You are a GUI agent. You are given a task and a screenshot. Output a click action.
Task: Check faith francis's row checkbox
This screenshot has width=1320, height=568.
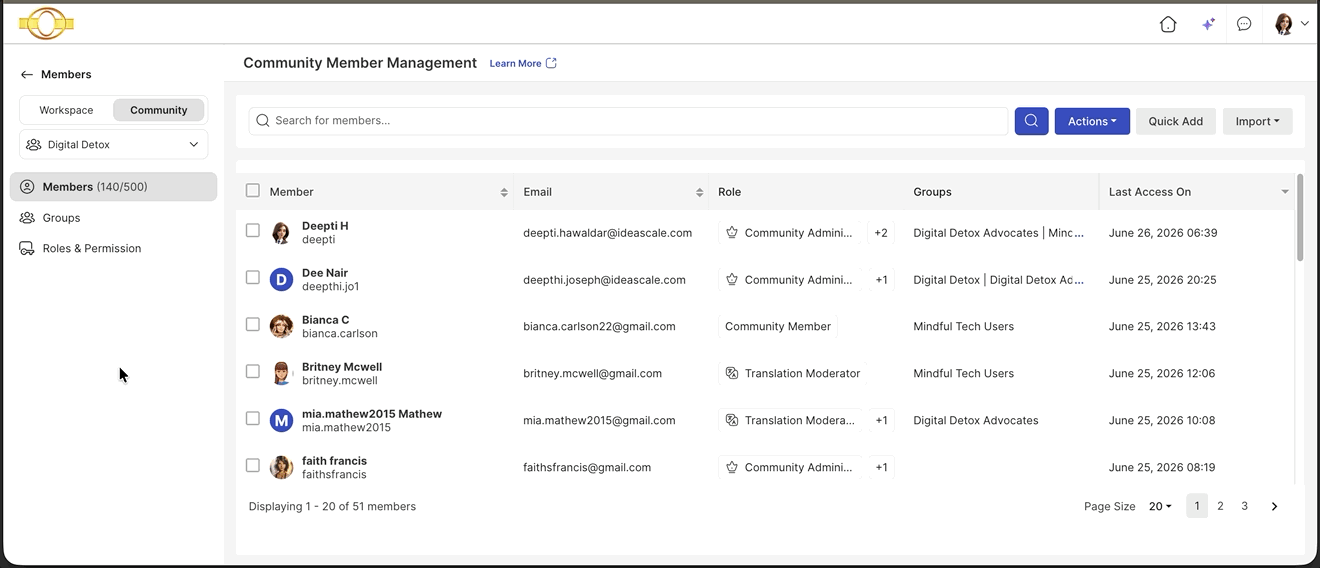pyautogui.click(x=253, y=465)
